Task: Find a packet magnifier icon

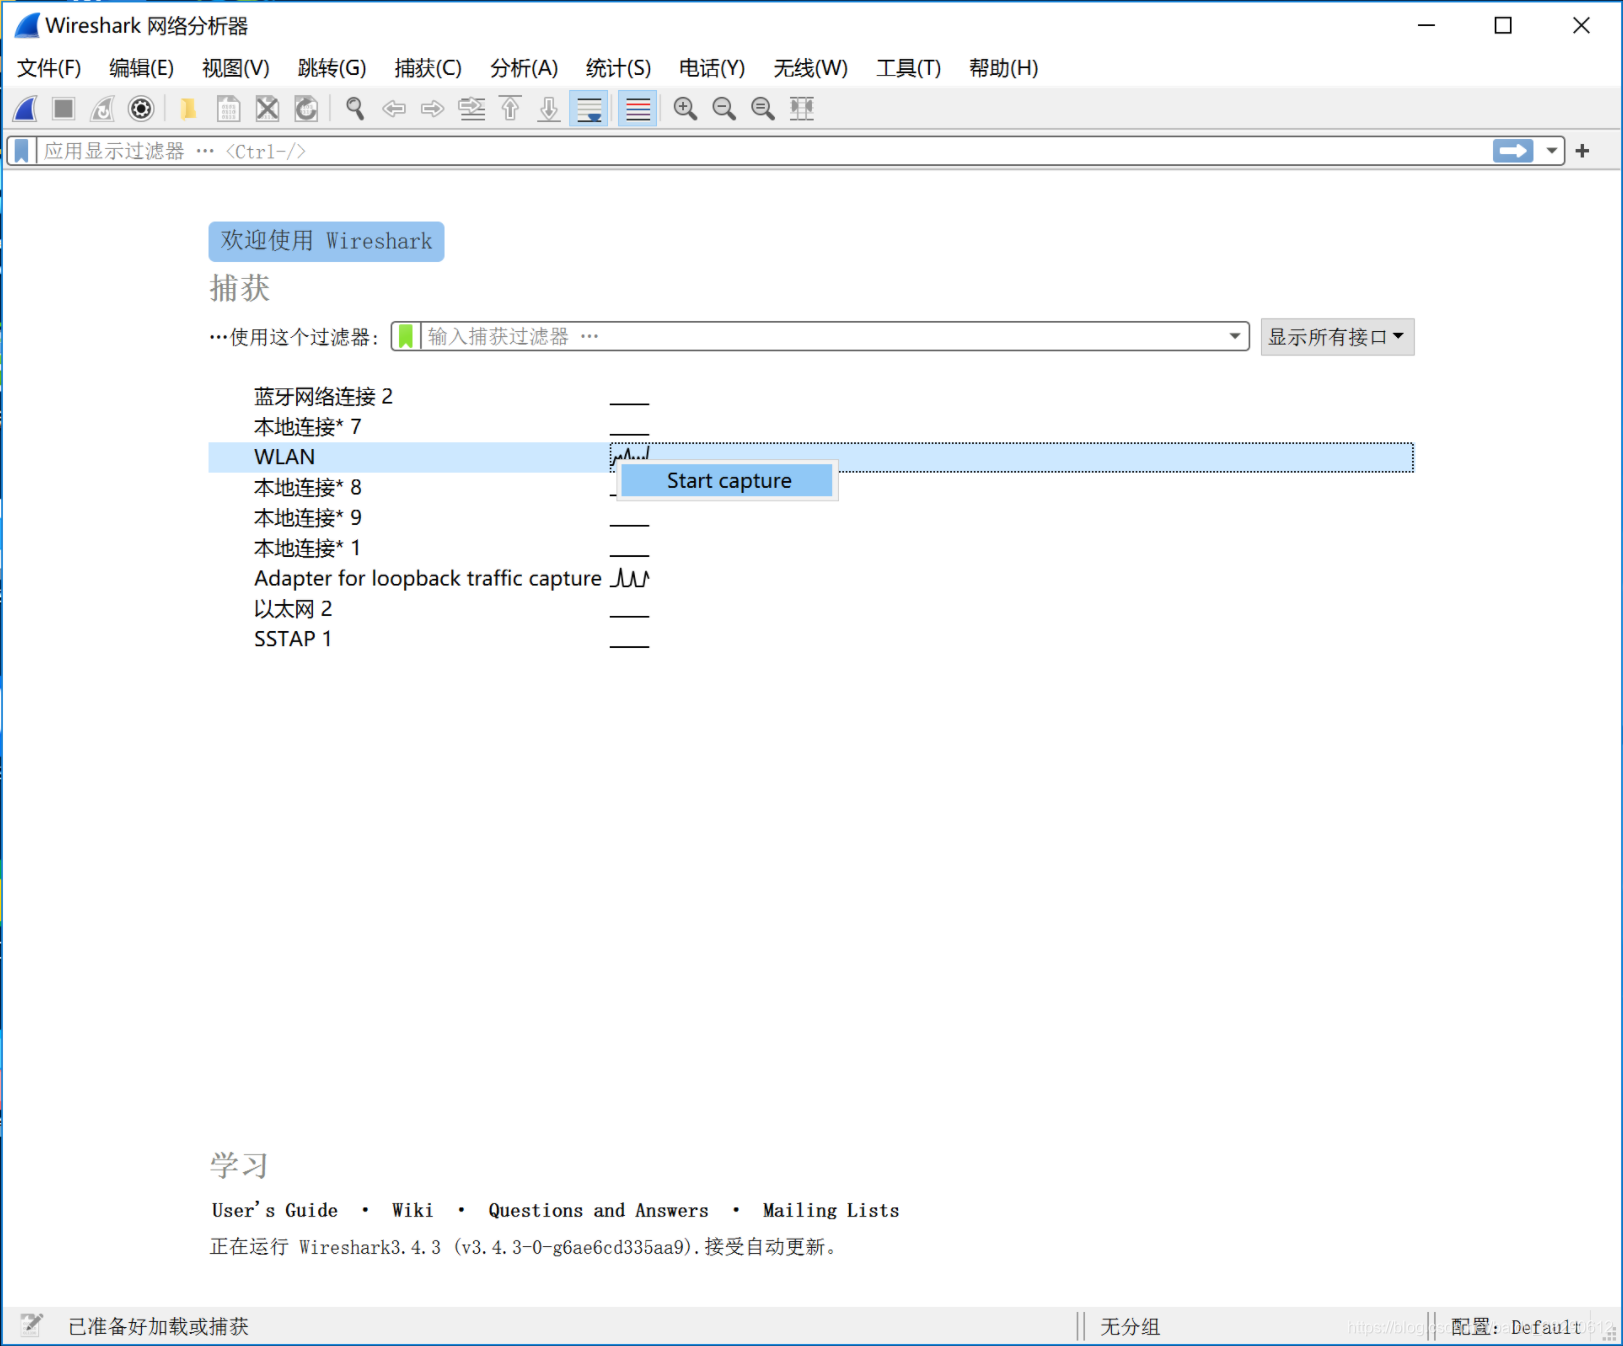Action: coord(355,109)
